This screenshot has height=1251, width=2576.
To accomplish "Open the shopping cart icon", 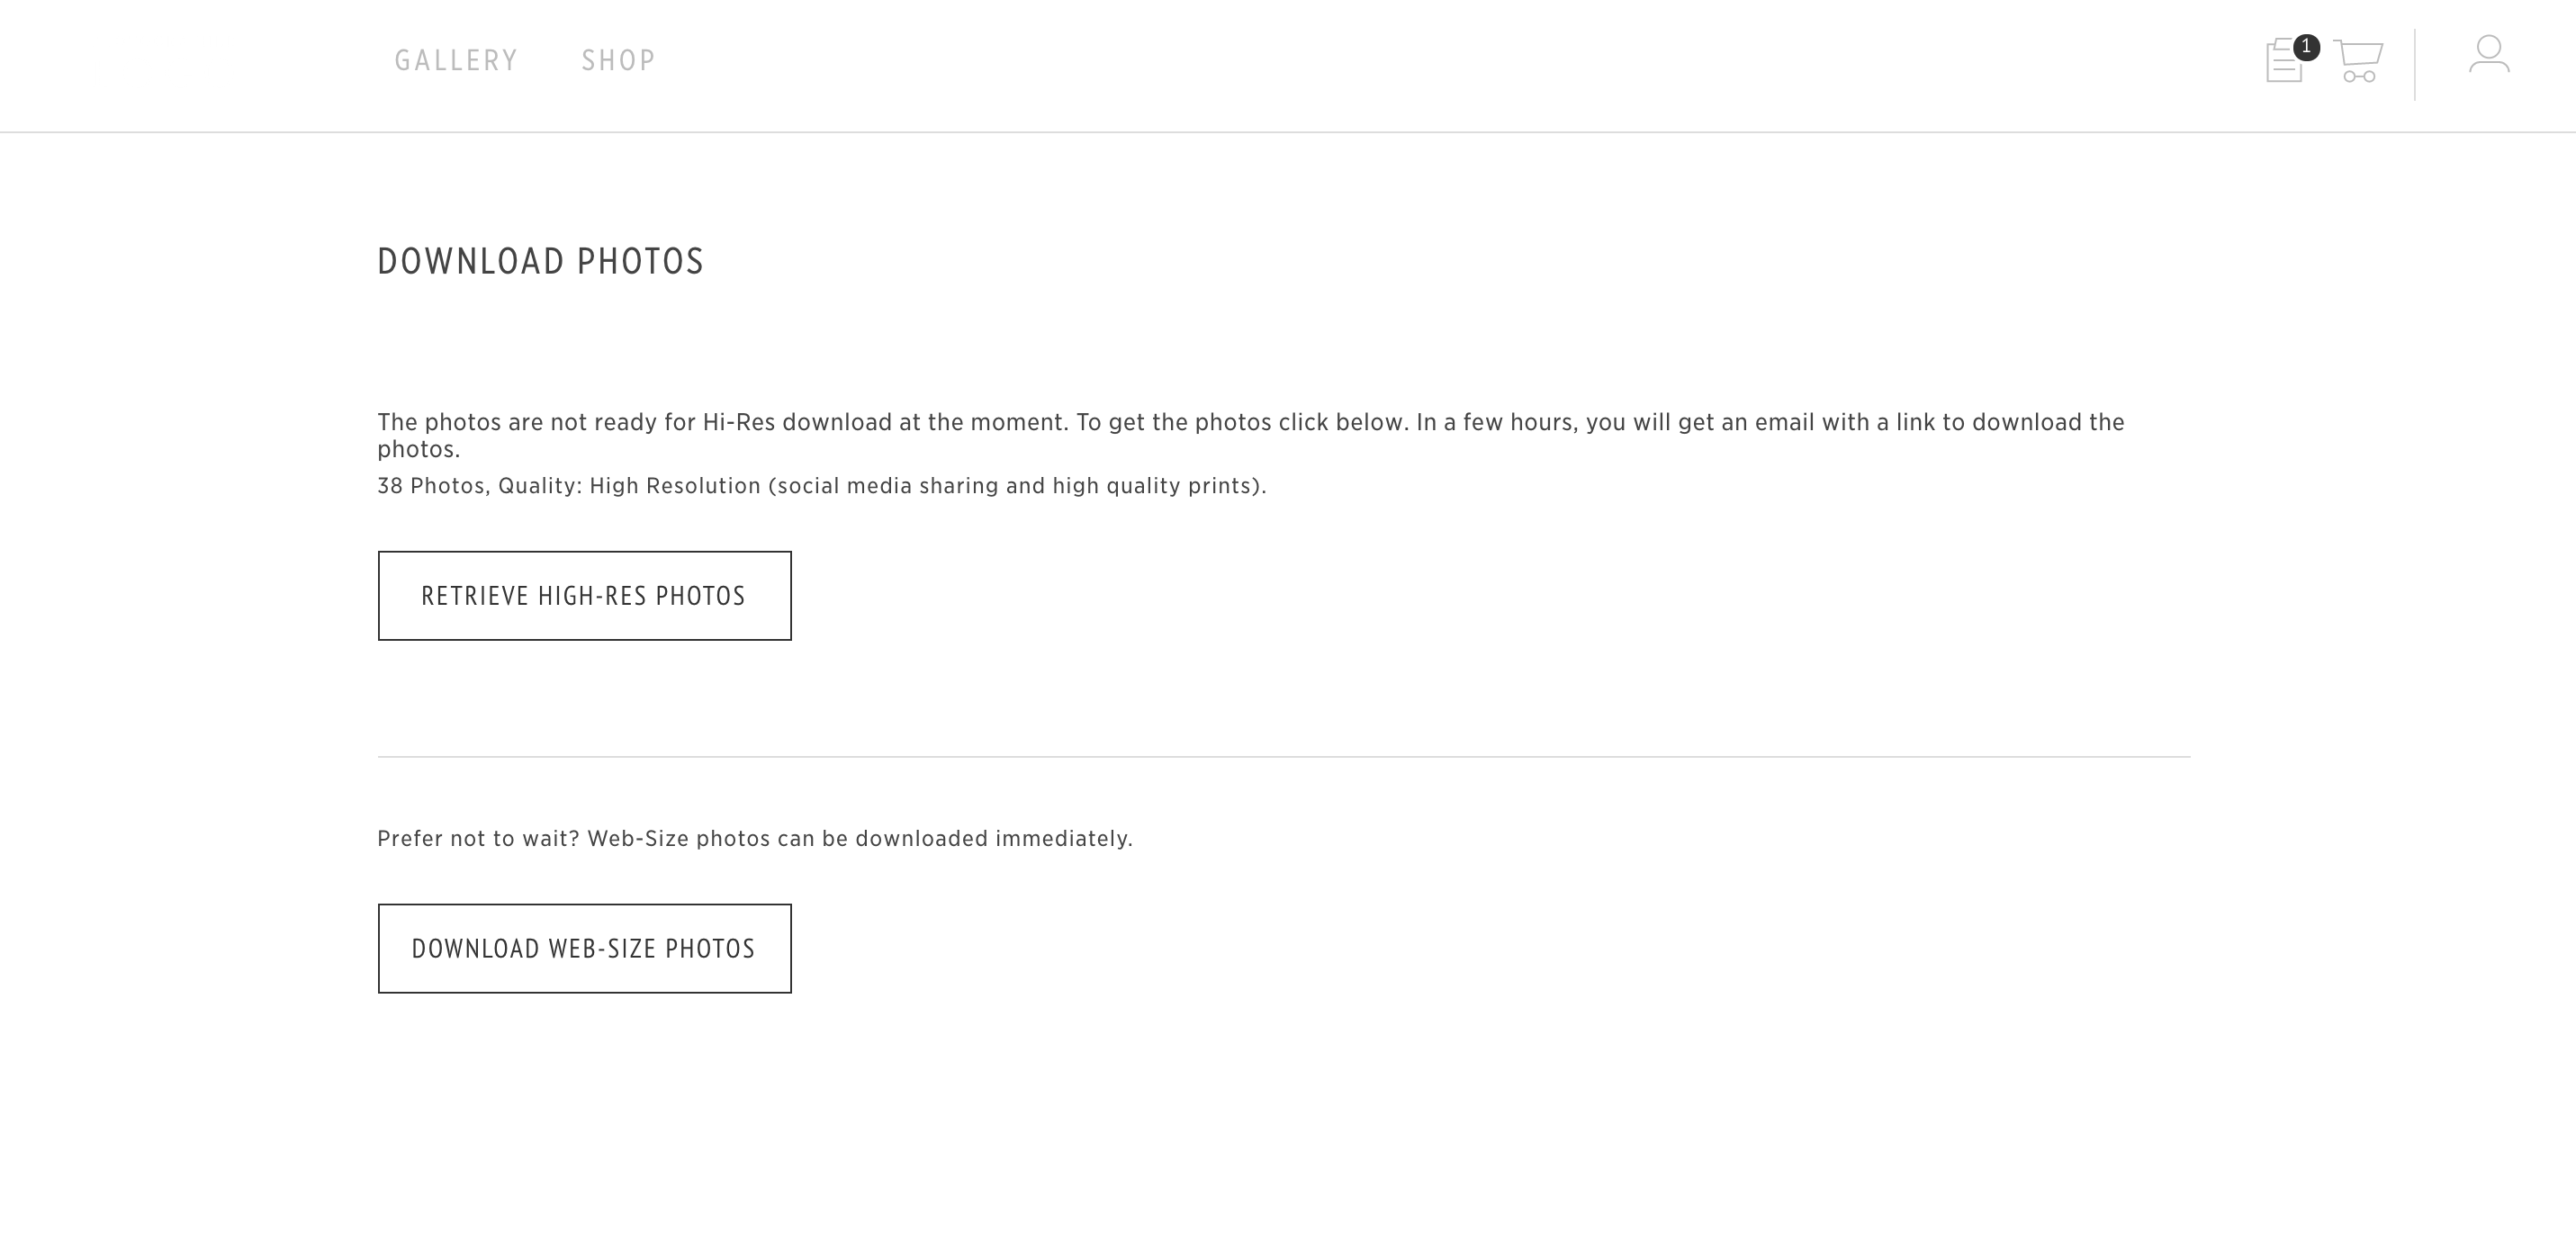I will pos(2358,61).
